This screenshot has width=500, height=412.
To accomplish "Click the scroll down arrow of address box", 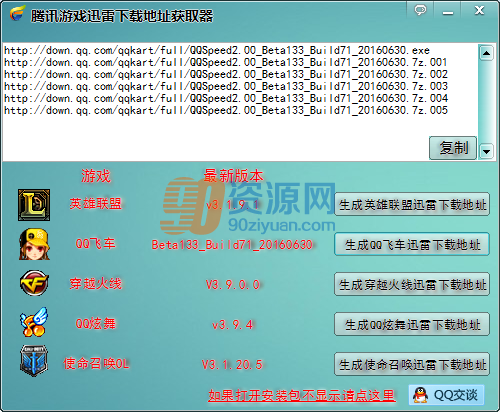I will pyautogui.click(x=486, y=152).
